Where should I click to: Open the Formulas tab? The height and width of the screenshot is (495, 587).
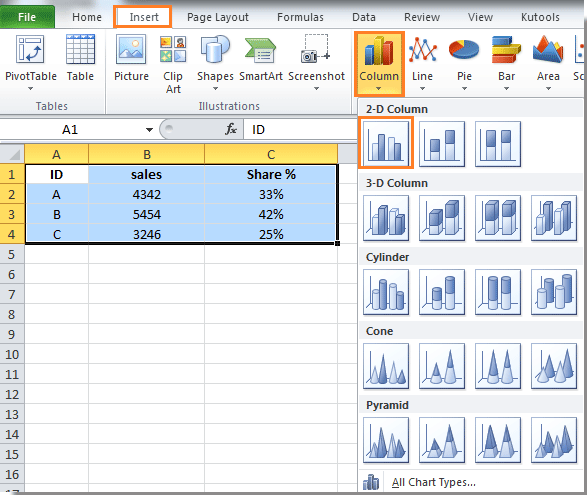[300, 17]
